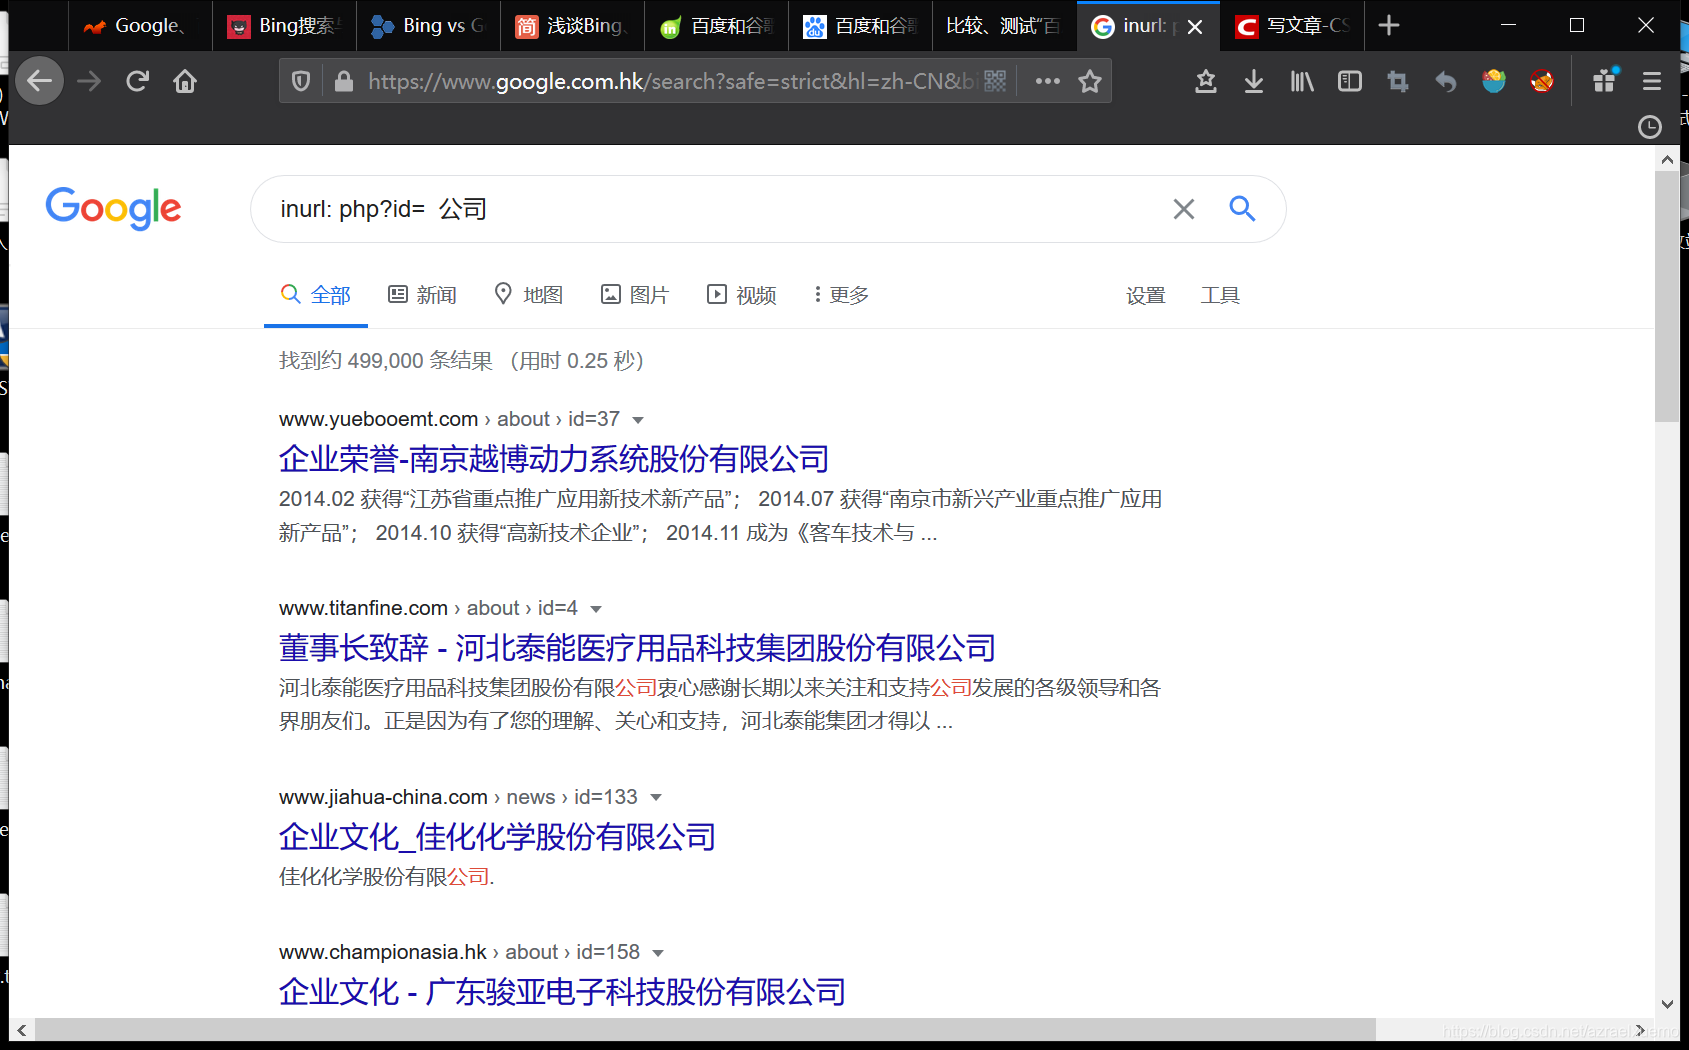Expand dropdown next to championasia.hk id=158
Image resolution: width=1689 pixels, height=1050 pixels.
pos(658,953)
